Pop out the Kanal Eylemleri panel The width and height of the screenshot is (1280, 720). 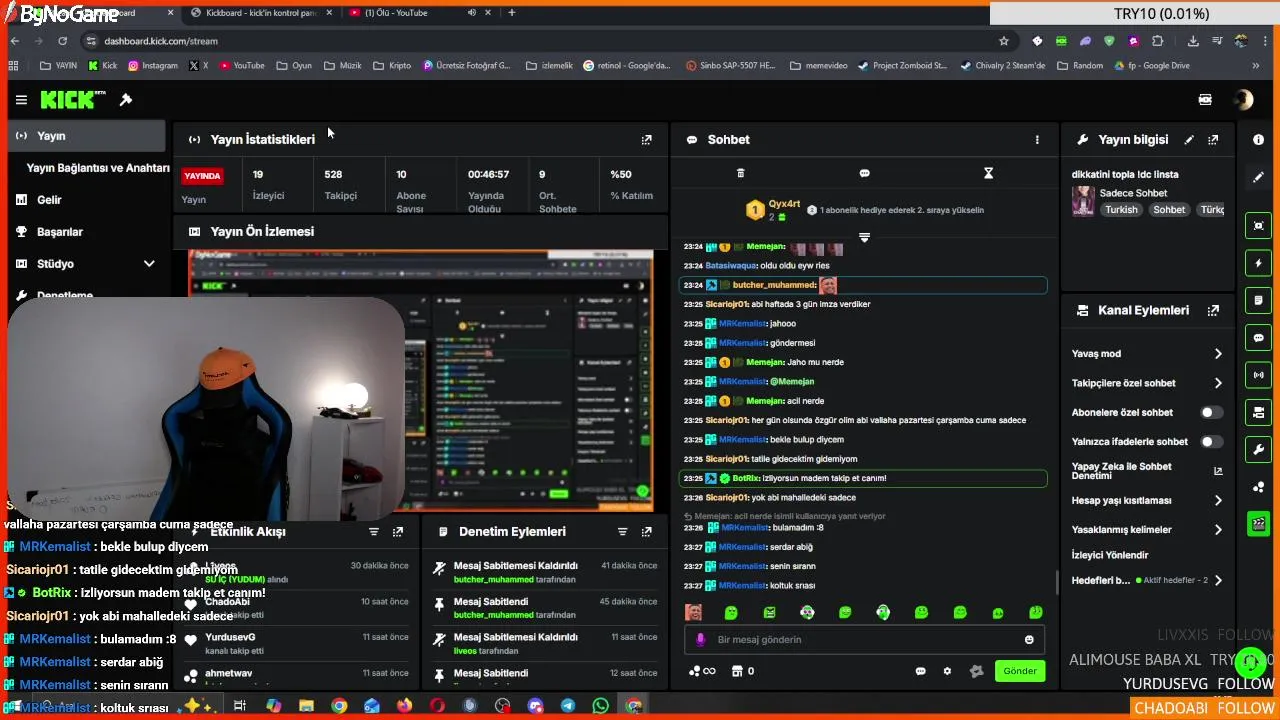1213,311
